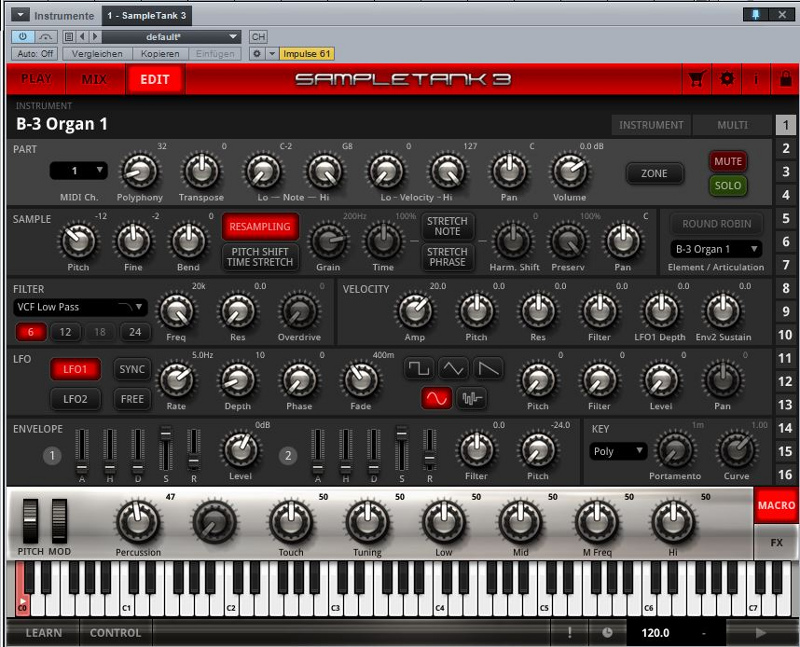Viewport: 800px width, 647px height.
Task: Switch to MULTI view tab
Action: tap(732, 125)
